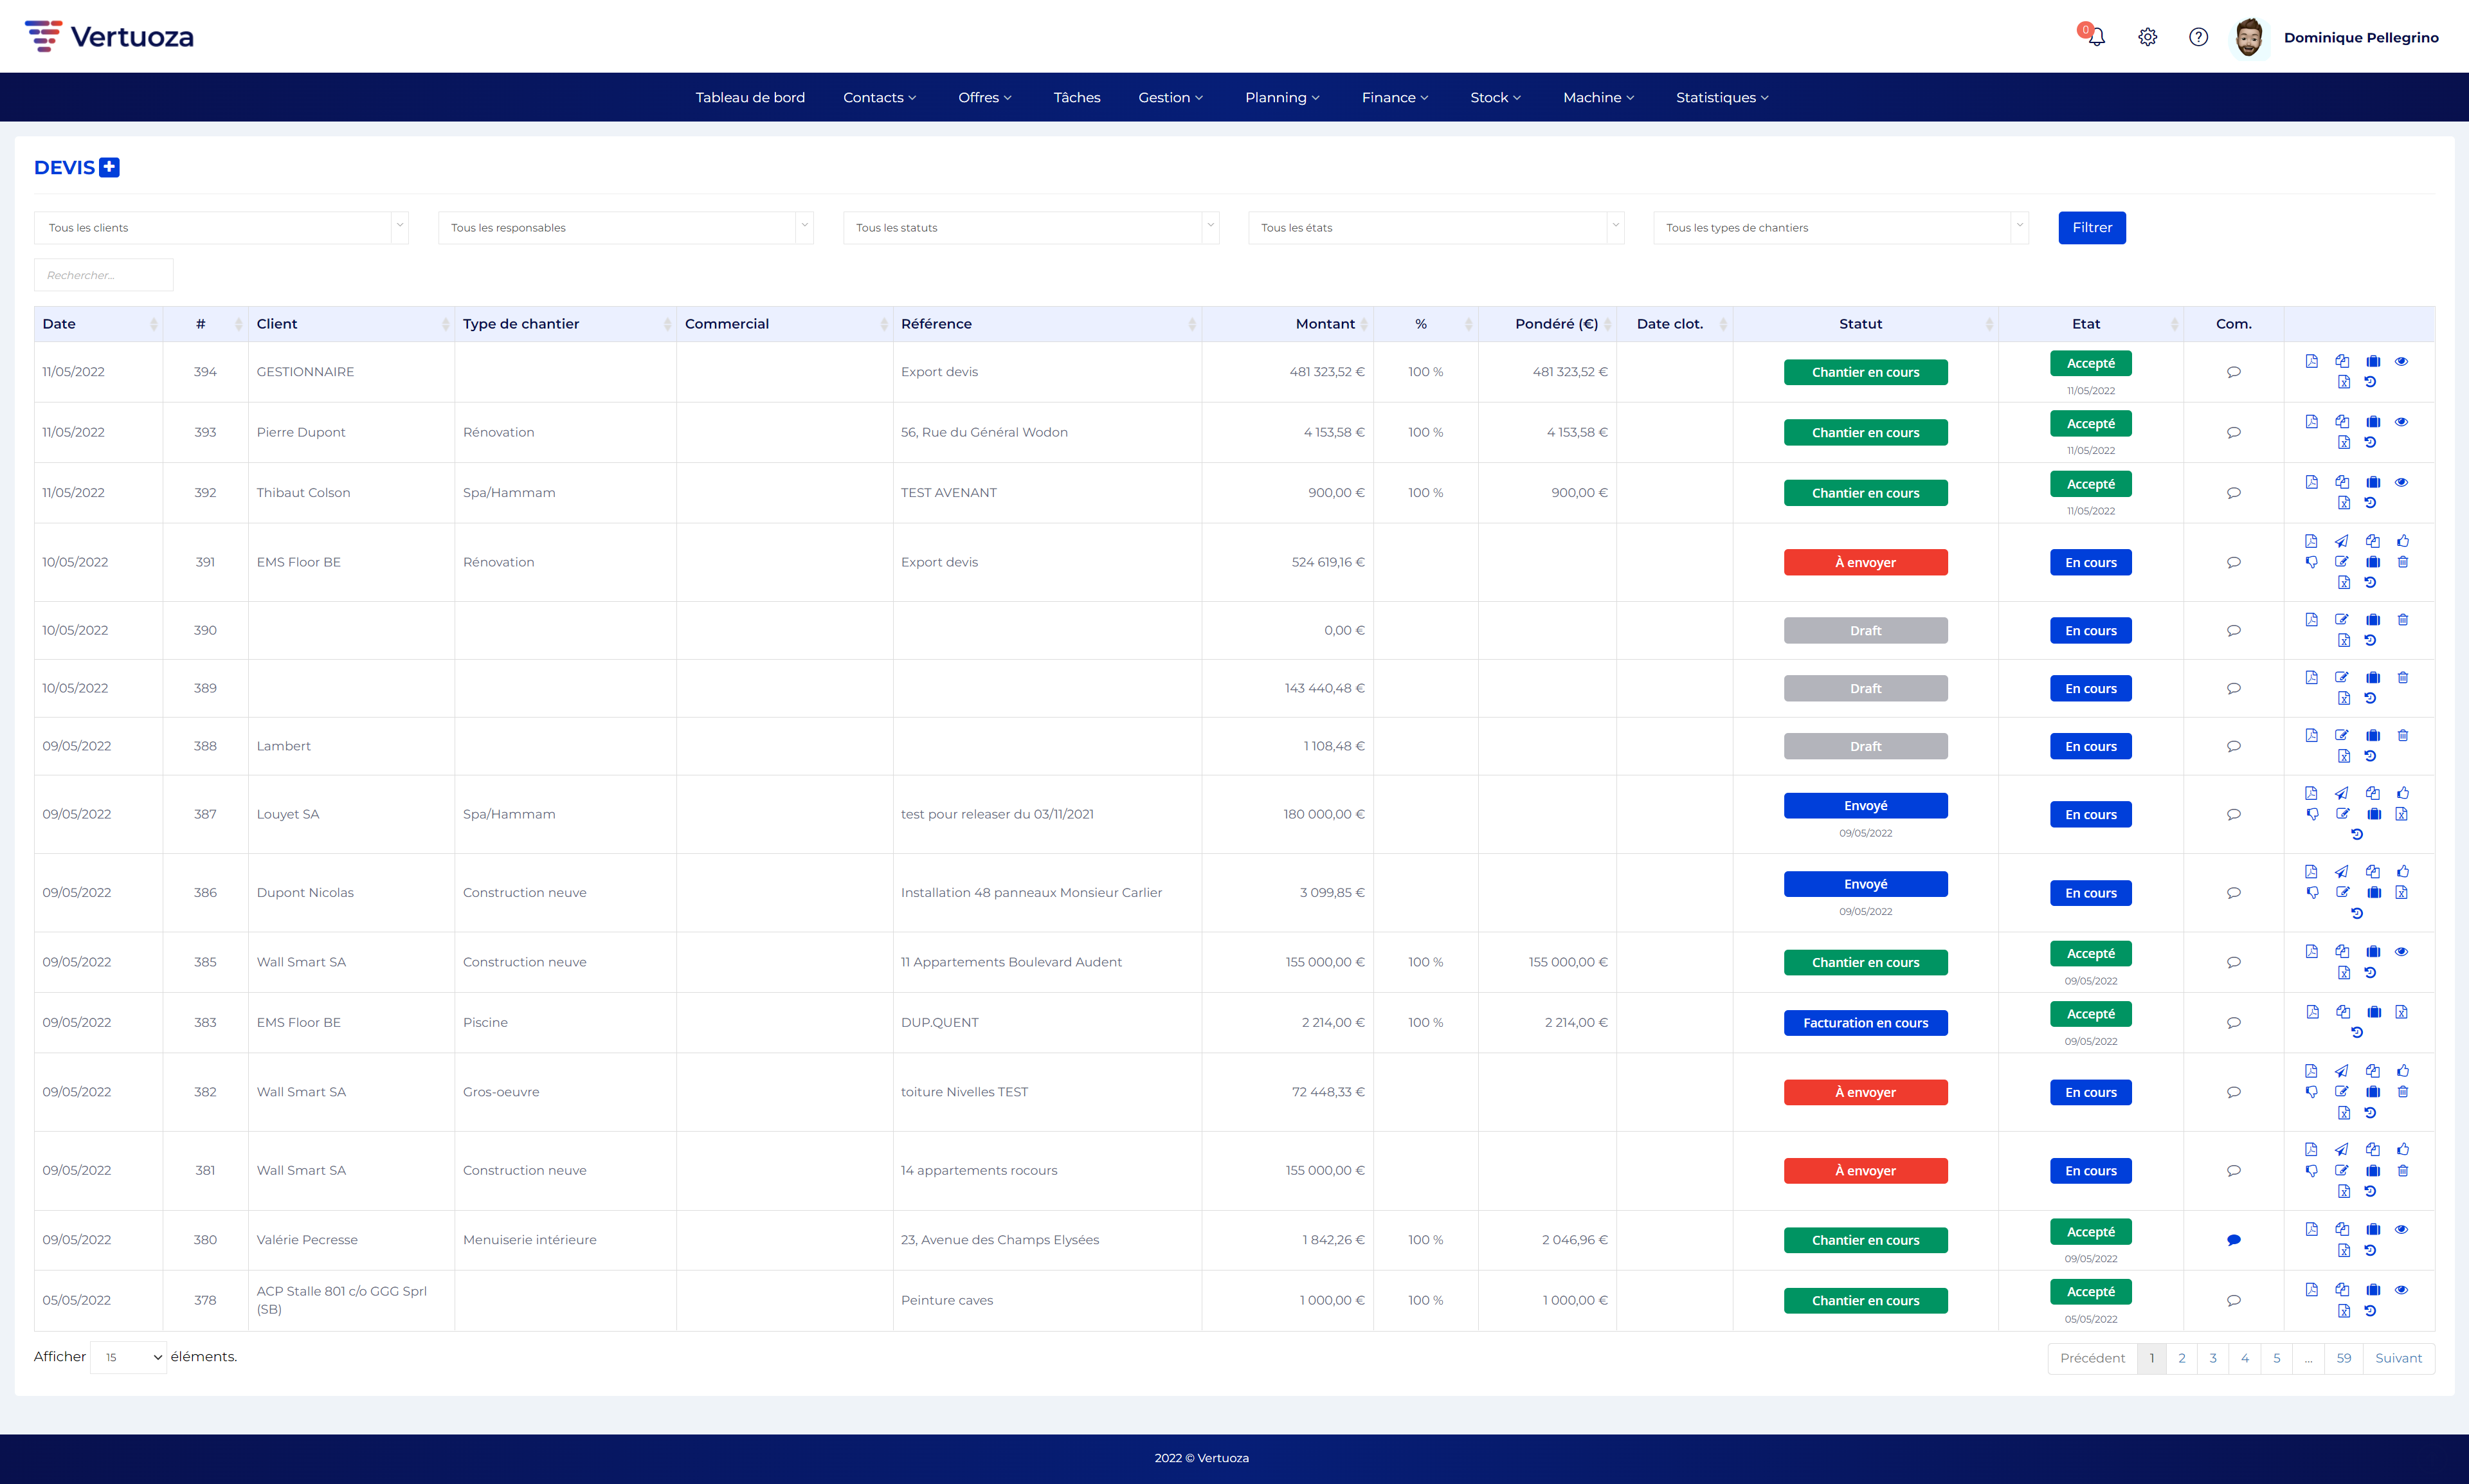Open the 'Tous les clients' dropdown
The image size is (2469, 1484).
click(x=221, y=228)
